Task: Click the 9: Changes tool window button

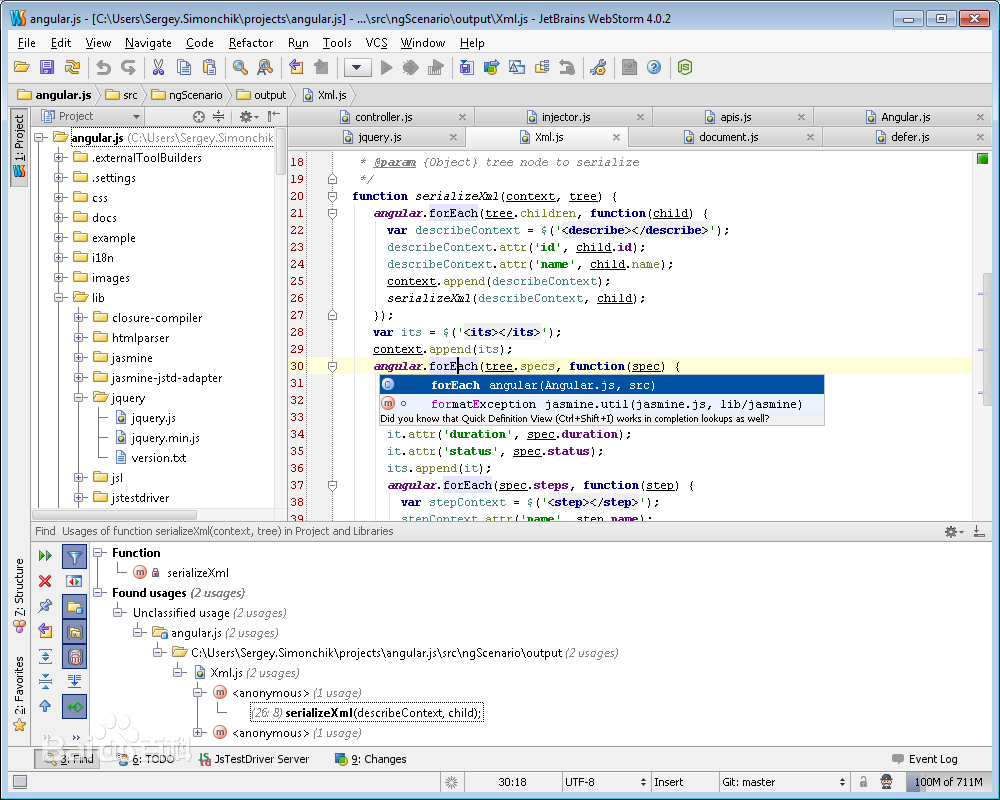Action: [370, 759]
